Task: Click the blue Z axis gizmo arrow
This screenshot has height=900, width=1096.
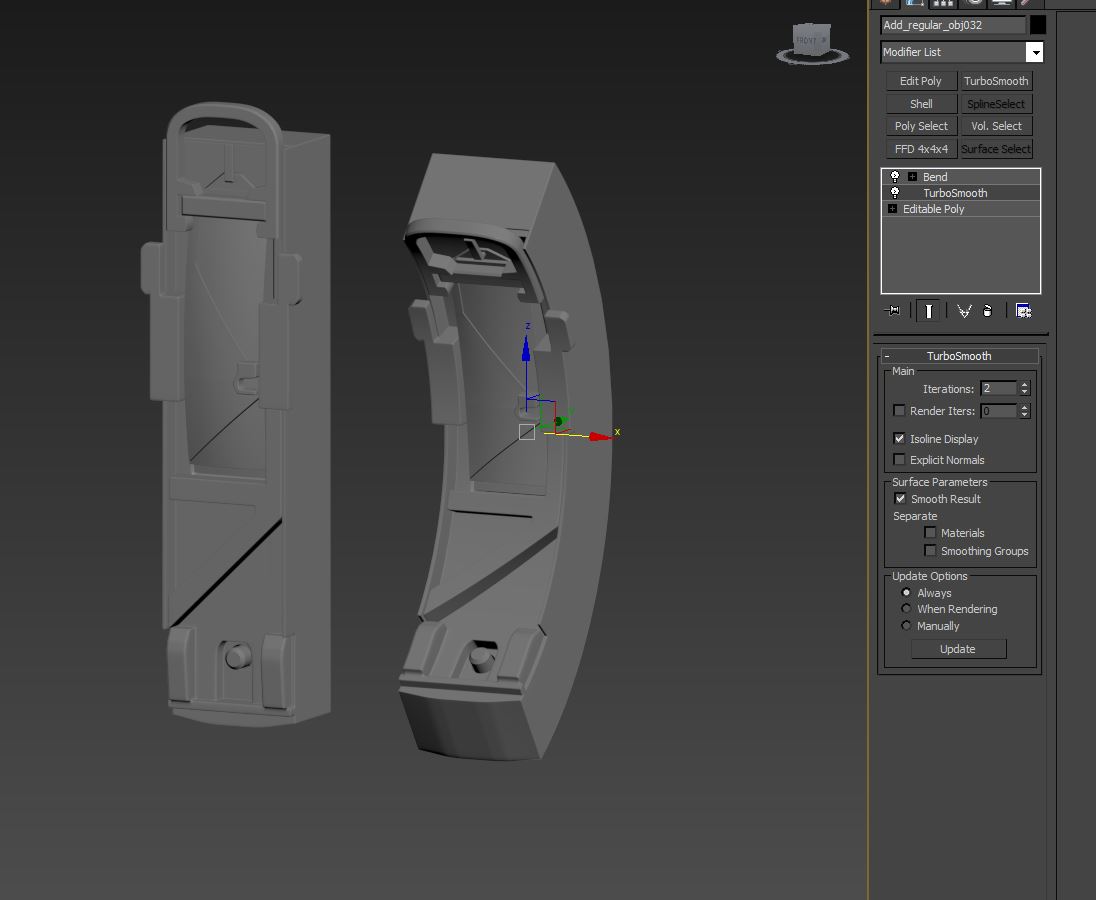Action: [x=526, y=348]
